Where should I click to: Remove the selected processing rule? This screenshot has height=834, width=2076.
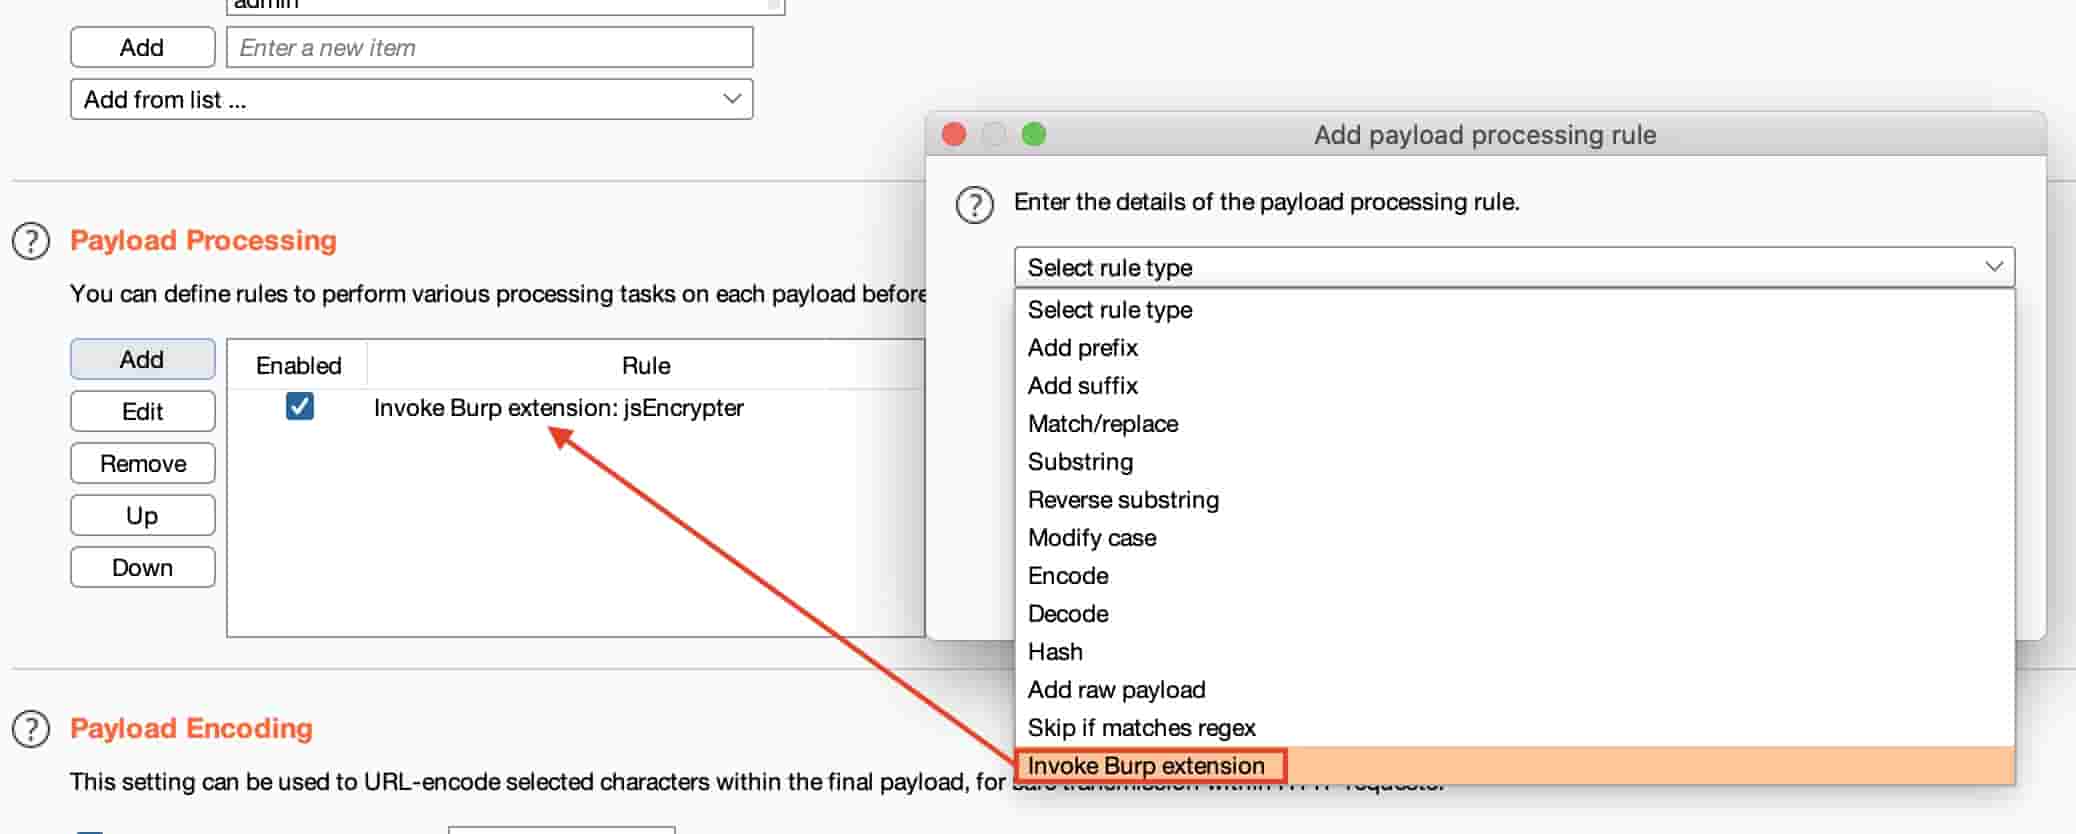(143, 464)
